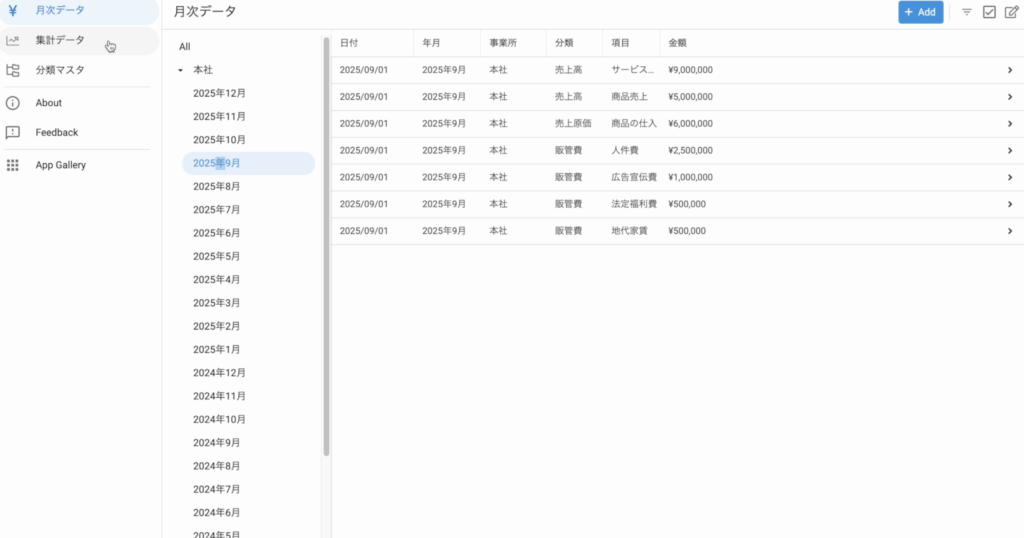
Task: Select 2025年12月 in the month tree
Action: click(x=219, y=93)
